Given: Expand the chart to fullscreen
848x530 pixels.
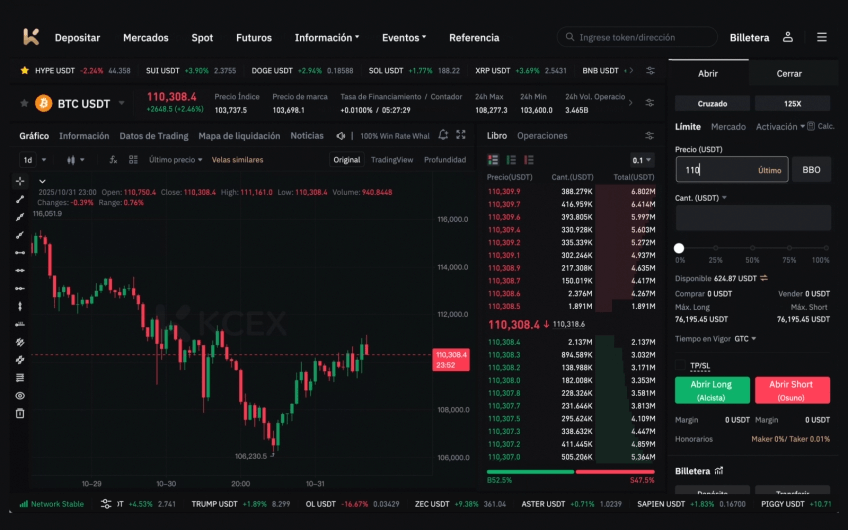Looking at the screenshot, I should pyautogui.click(x=460, y=135).
